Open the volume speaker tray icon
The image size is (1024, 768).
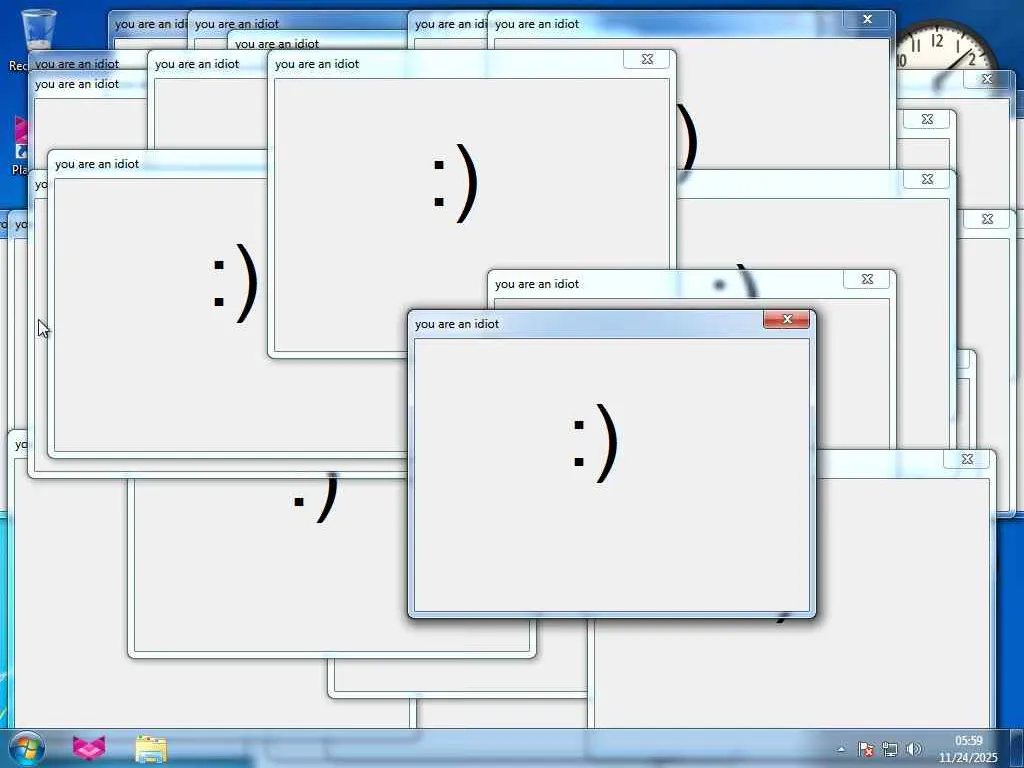(914, 750)
